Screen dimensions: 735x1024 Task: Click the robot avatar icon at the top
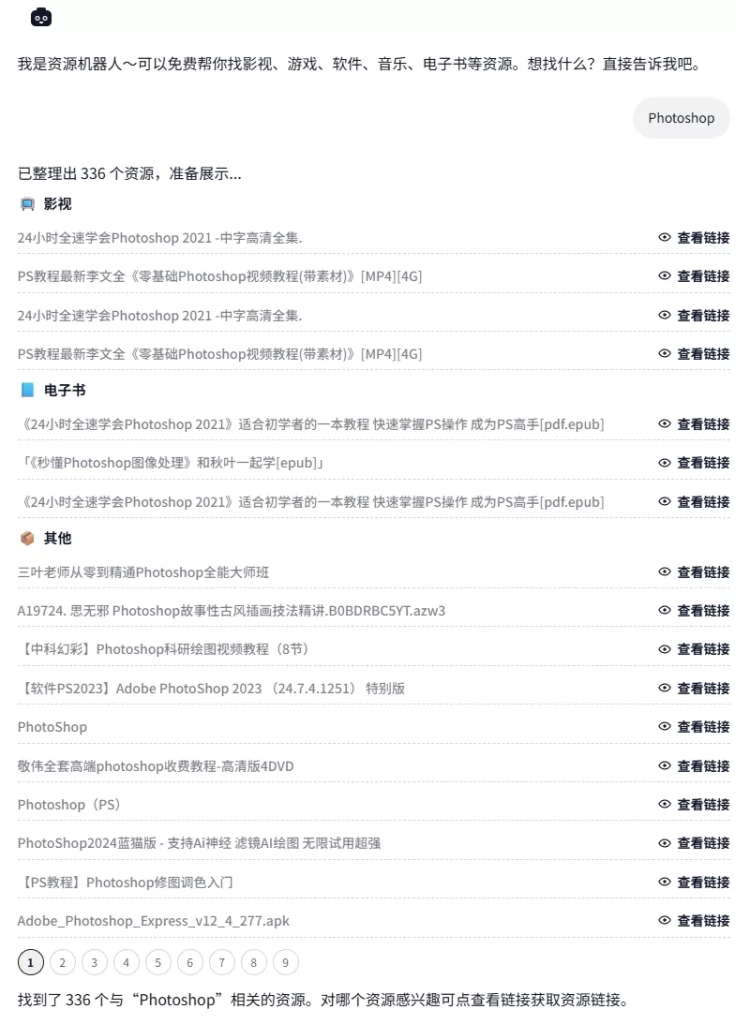click(x=40, y=17)
